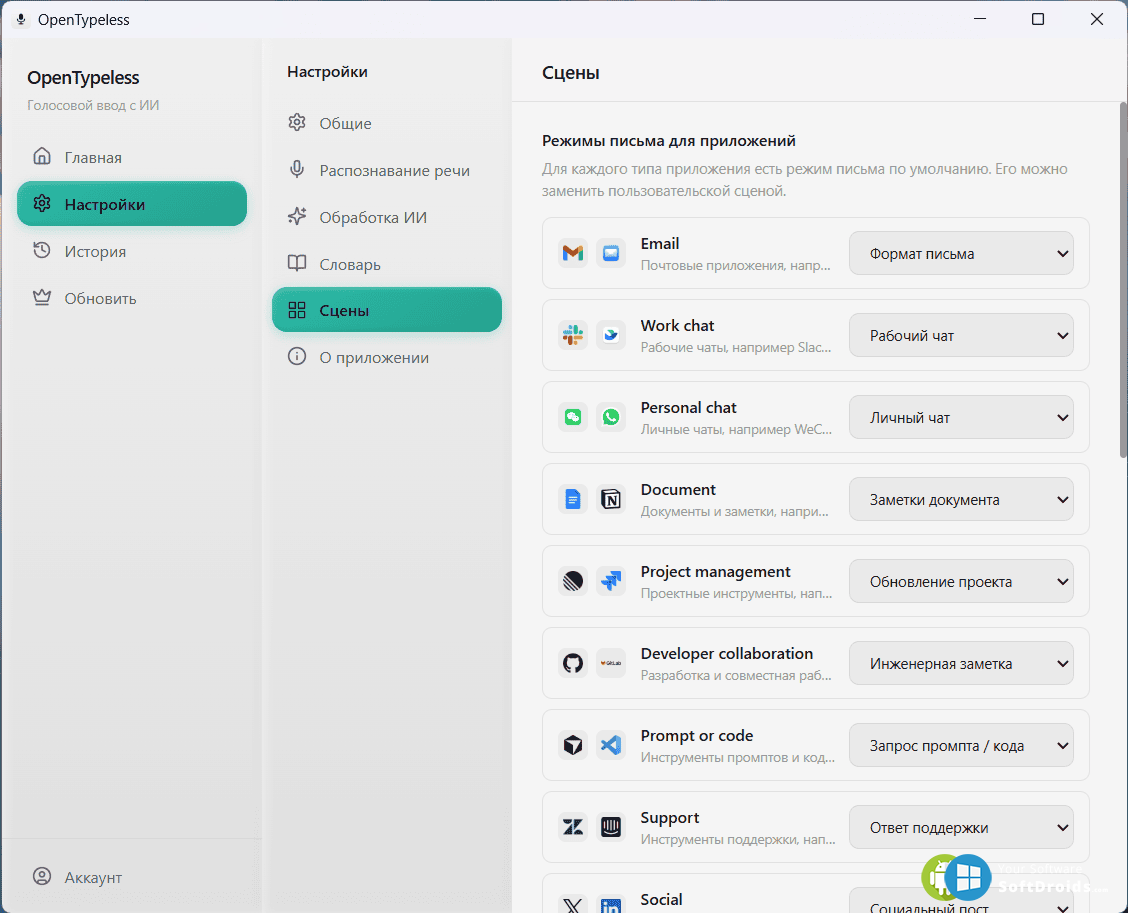Click the Google Docs icon in Document row

point(573,499)
